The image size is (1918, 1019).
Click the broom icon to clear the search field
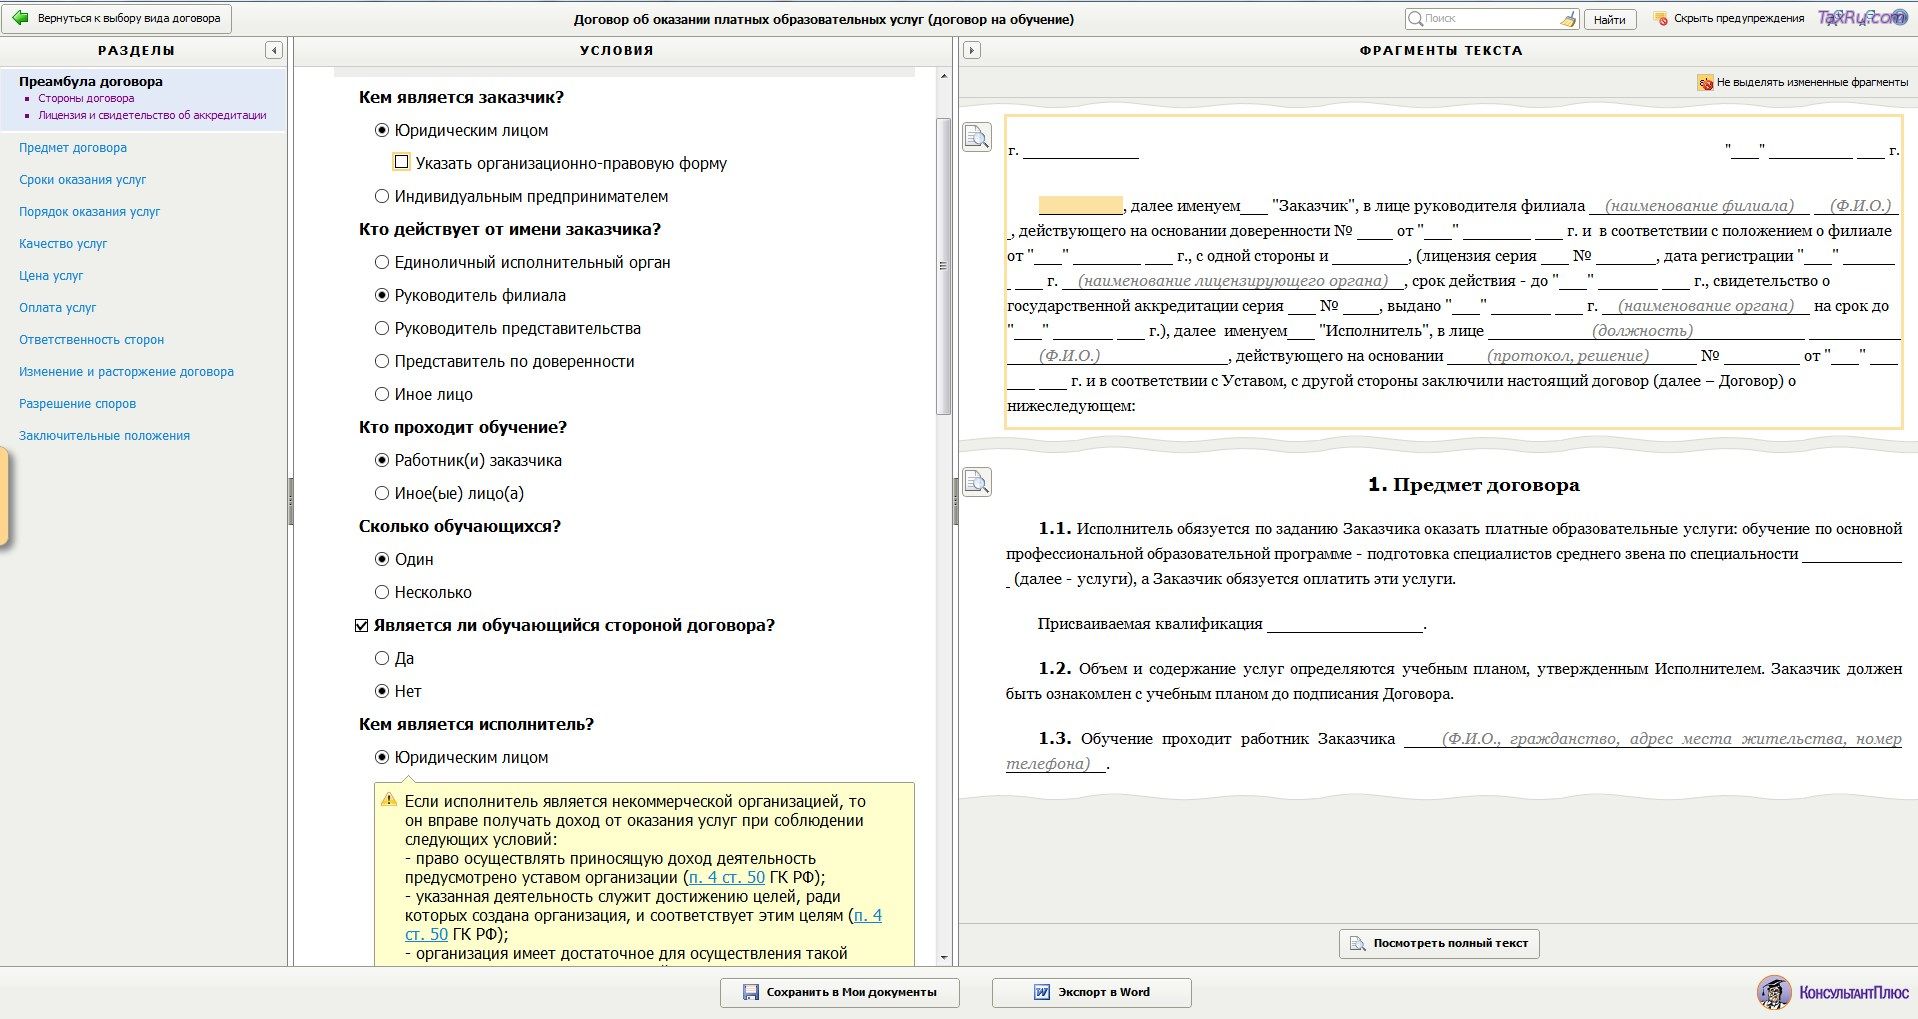click(1566, 18)
